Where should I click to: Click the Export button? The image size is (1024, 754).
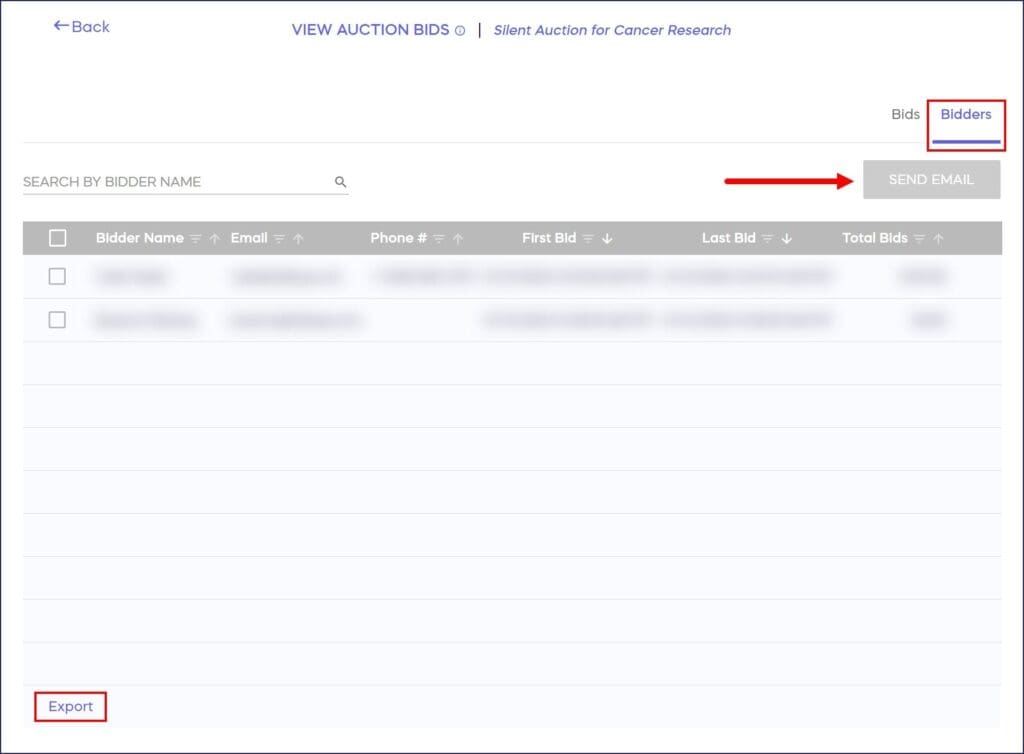click(x=70, y=706)
